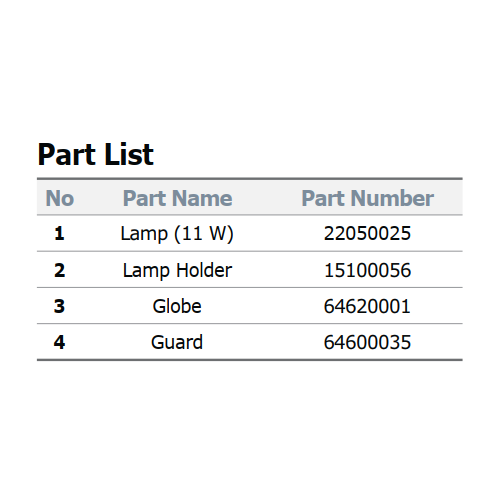Viewport: 500px width, 500px height.
Task: Click the word Number in the header row
Action: pos(392,198)
